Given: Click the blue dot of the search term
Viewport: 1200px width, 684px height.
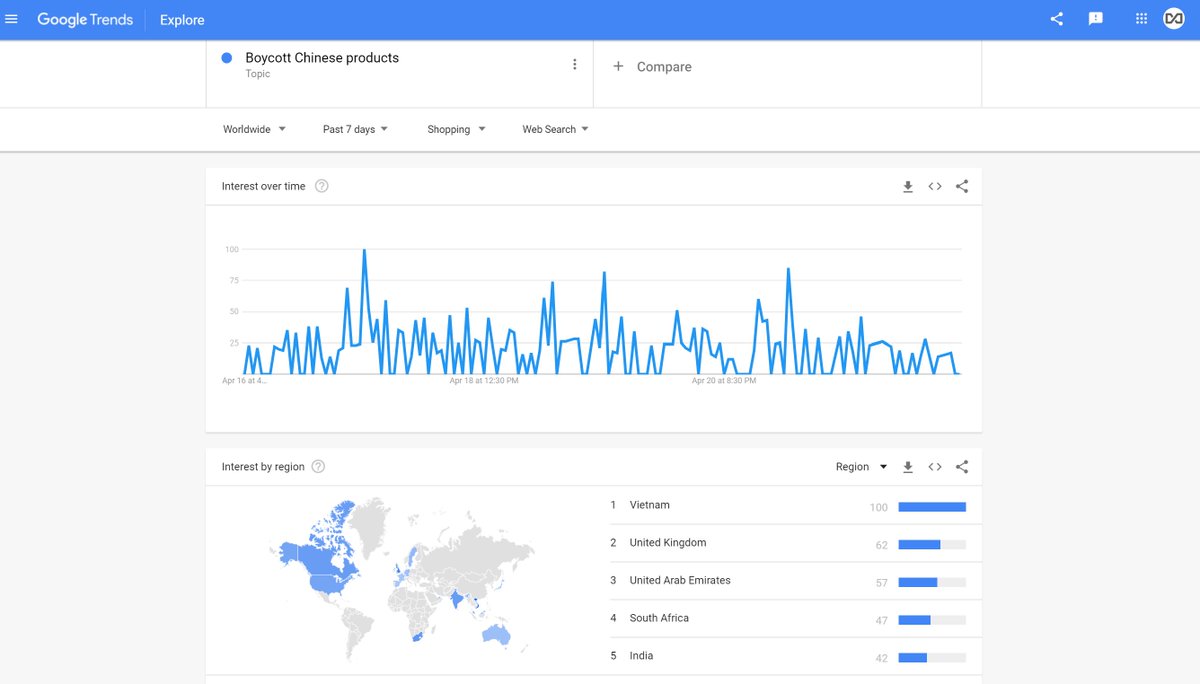Looking at the screenshot, I should point(227,58).
